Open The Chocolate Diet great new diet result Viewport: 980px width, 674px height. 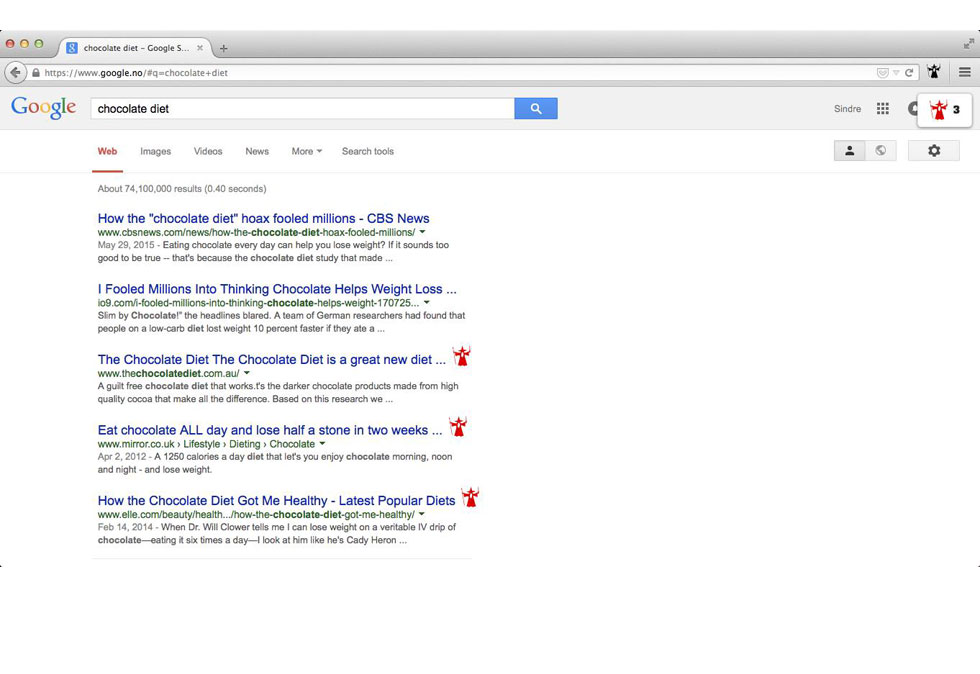271,360
